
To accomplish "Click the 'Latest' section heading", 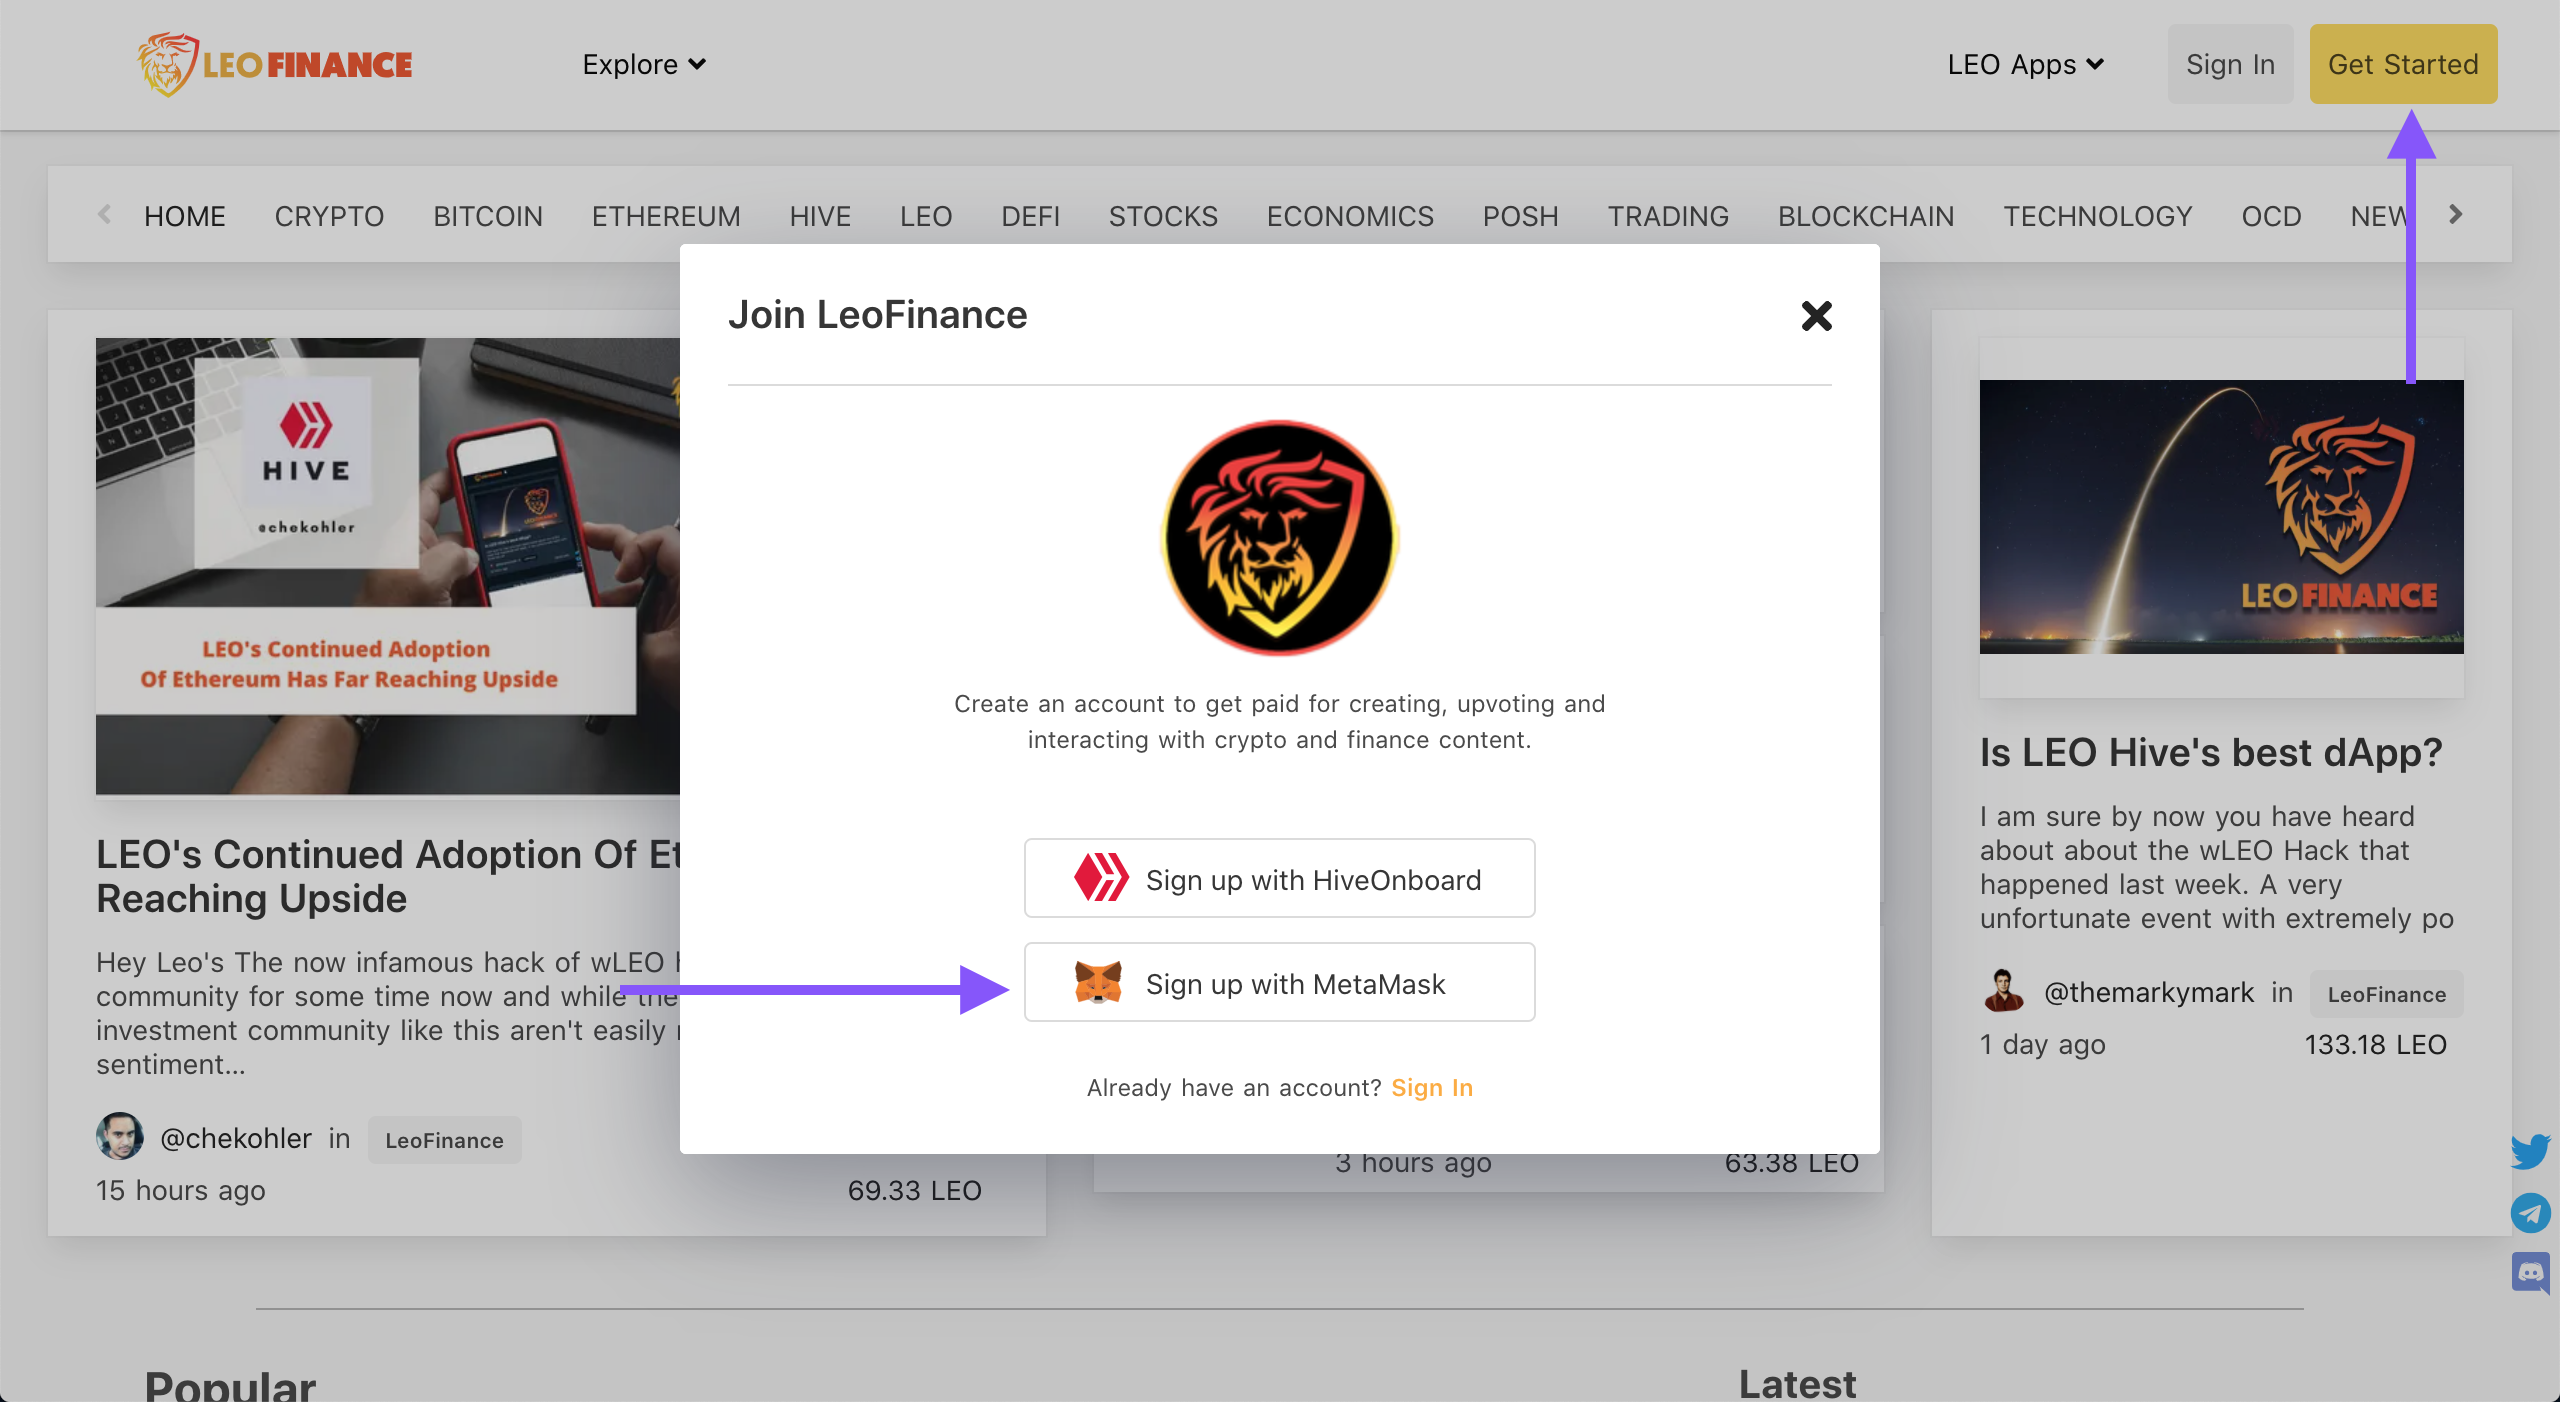I will click(1797, 1384).
